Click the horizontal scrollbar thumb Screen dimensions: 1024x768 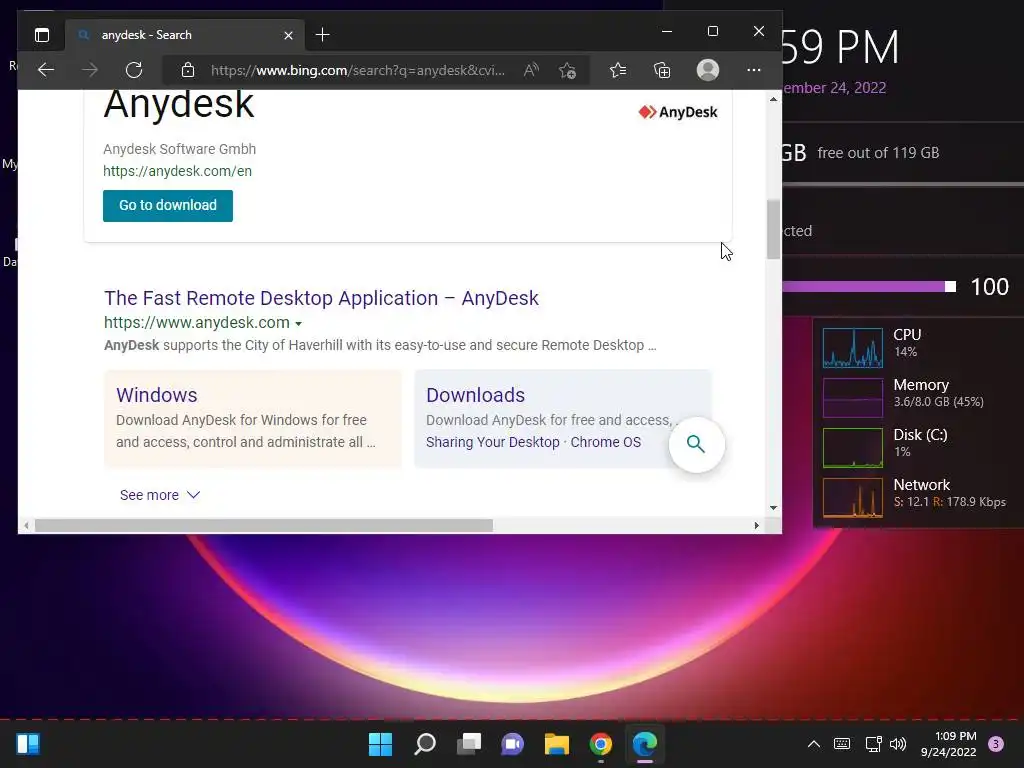pyautogui.click(x=264, y=525)
